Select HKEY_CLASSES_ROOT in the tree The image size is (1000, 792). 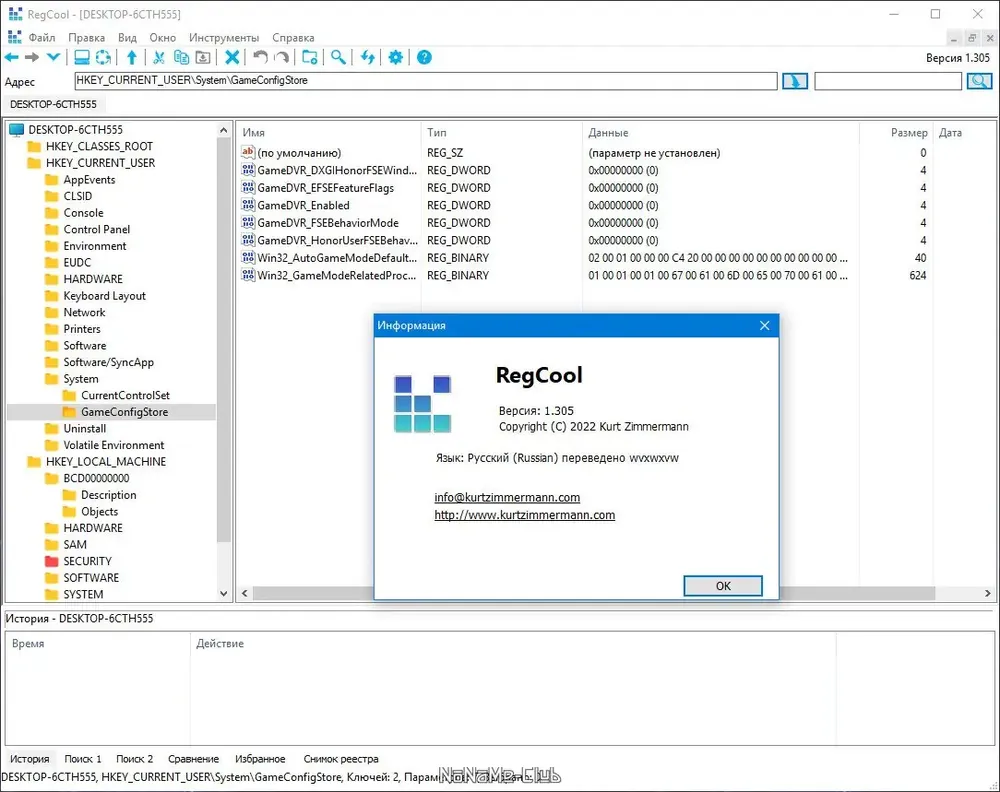99,146
